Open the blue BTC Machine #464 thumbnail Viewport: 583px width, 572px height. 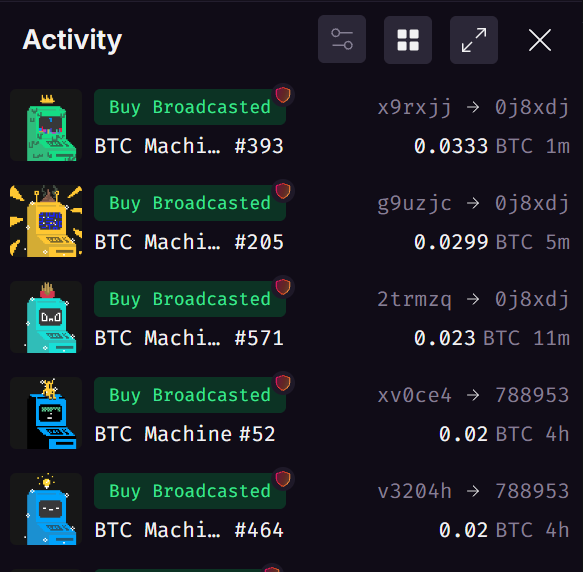(46, 509)
